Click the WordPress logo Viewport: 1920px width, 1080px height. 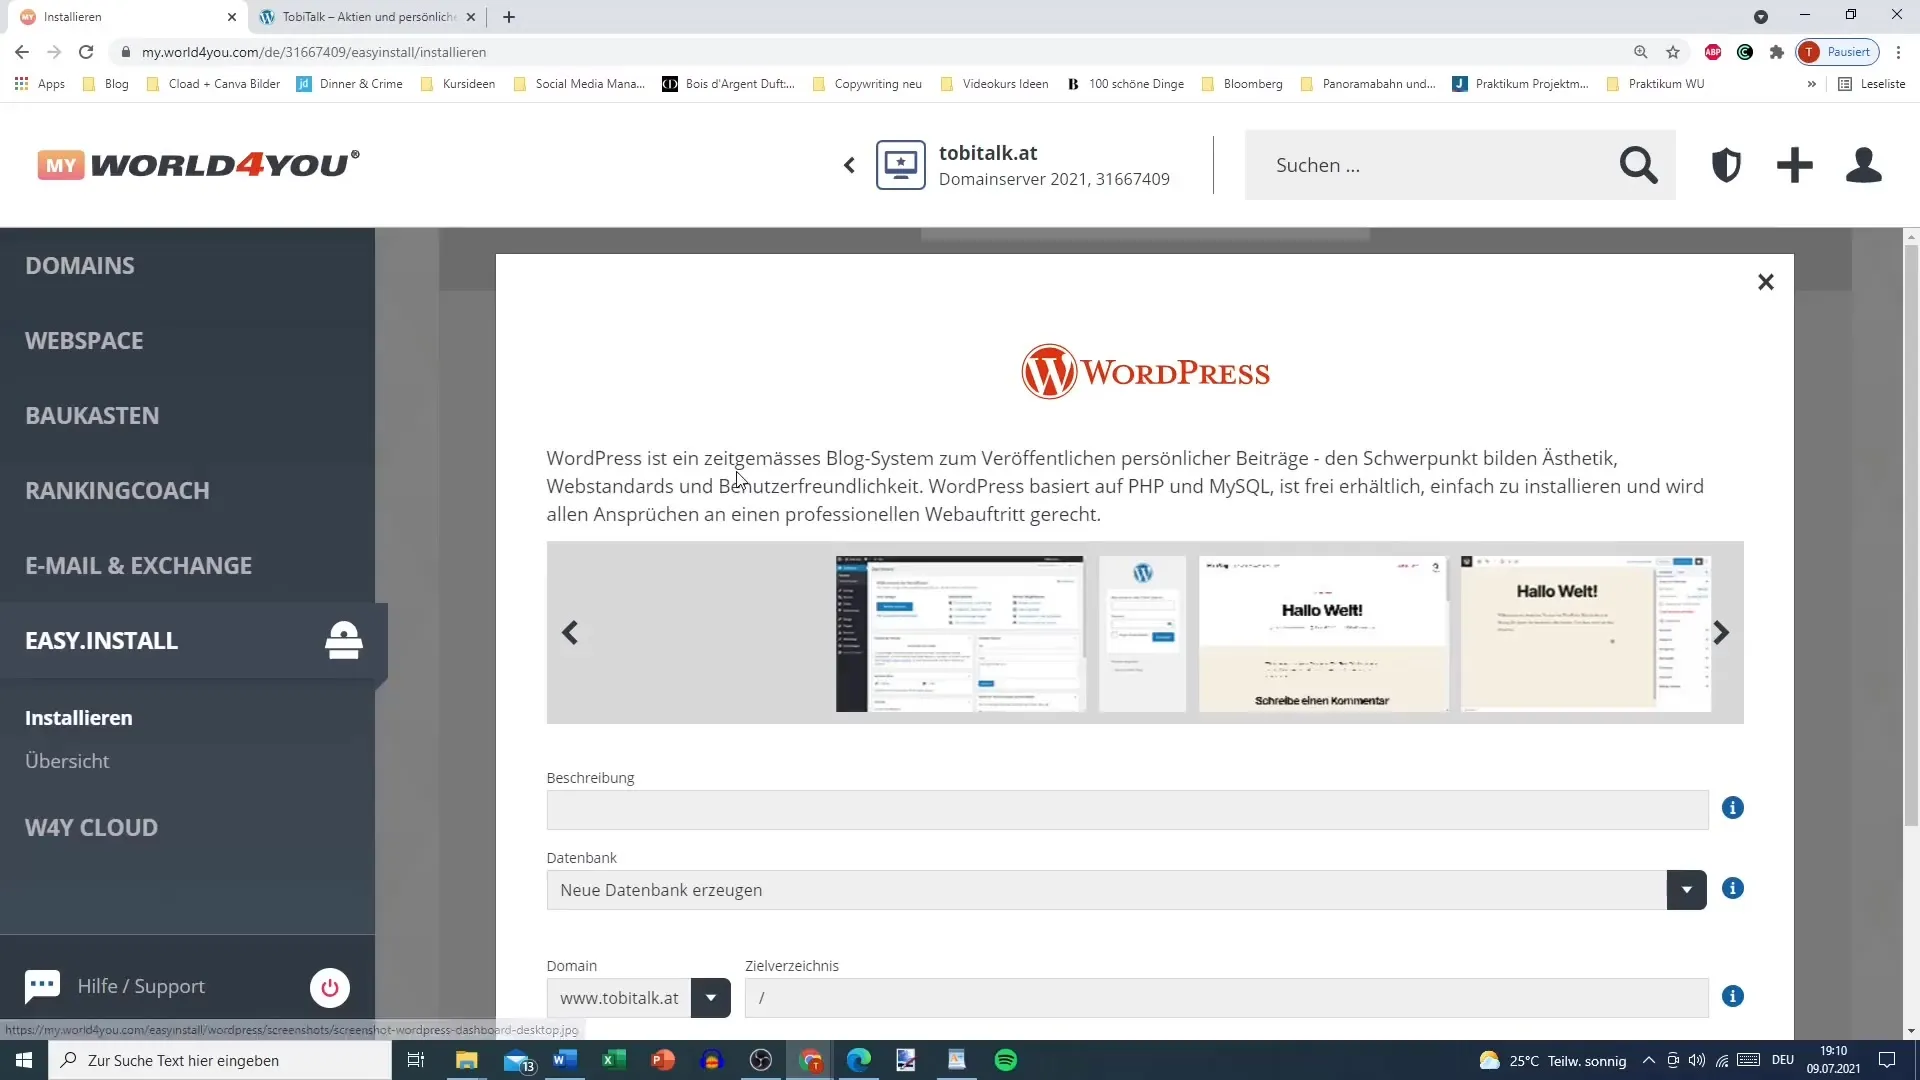point(1145,372)
